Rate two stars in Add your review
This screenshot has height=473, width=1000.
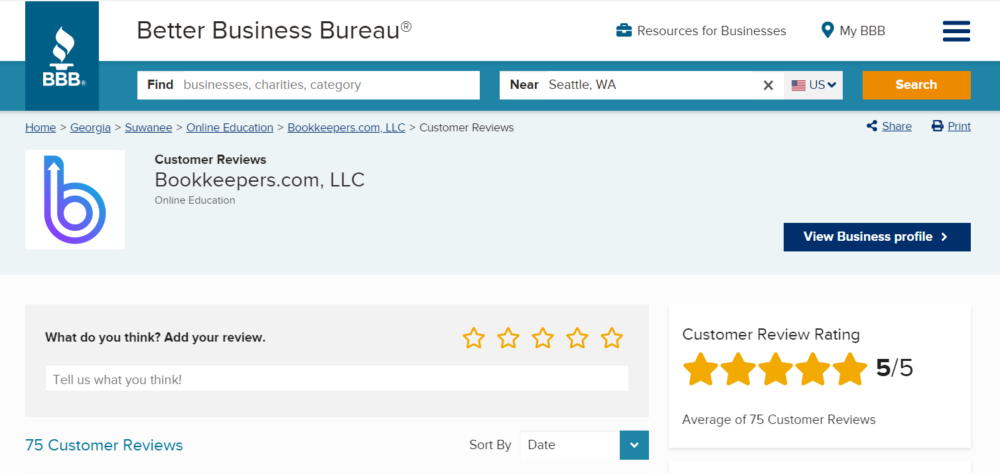click(508, 338)
